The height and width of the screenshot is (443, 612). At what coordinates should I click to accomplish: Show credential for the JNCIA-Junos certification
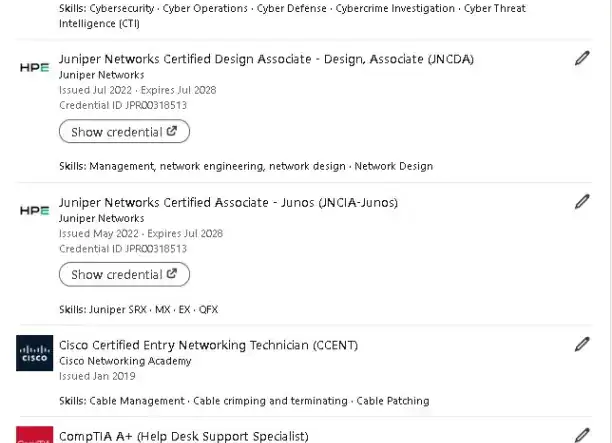pos(124,274)
